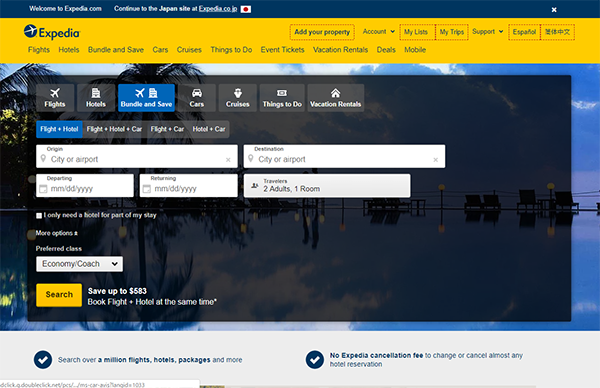
Task: Open Flights in the top navigation
Action: pyautogui.click(x=39, y=50)
